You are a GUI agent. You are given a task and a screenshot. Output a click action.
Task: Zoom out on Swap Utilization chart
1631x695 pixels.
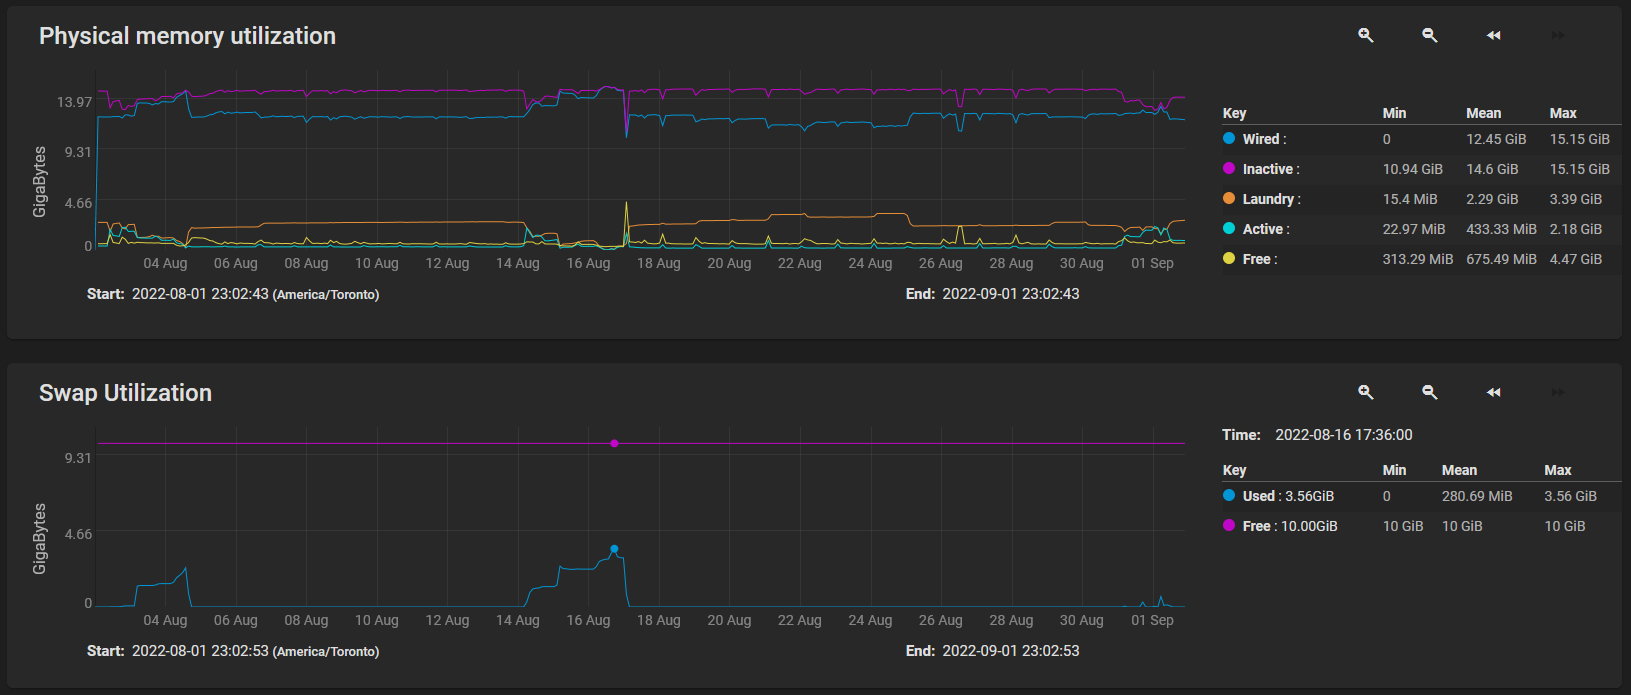1429,392
